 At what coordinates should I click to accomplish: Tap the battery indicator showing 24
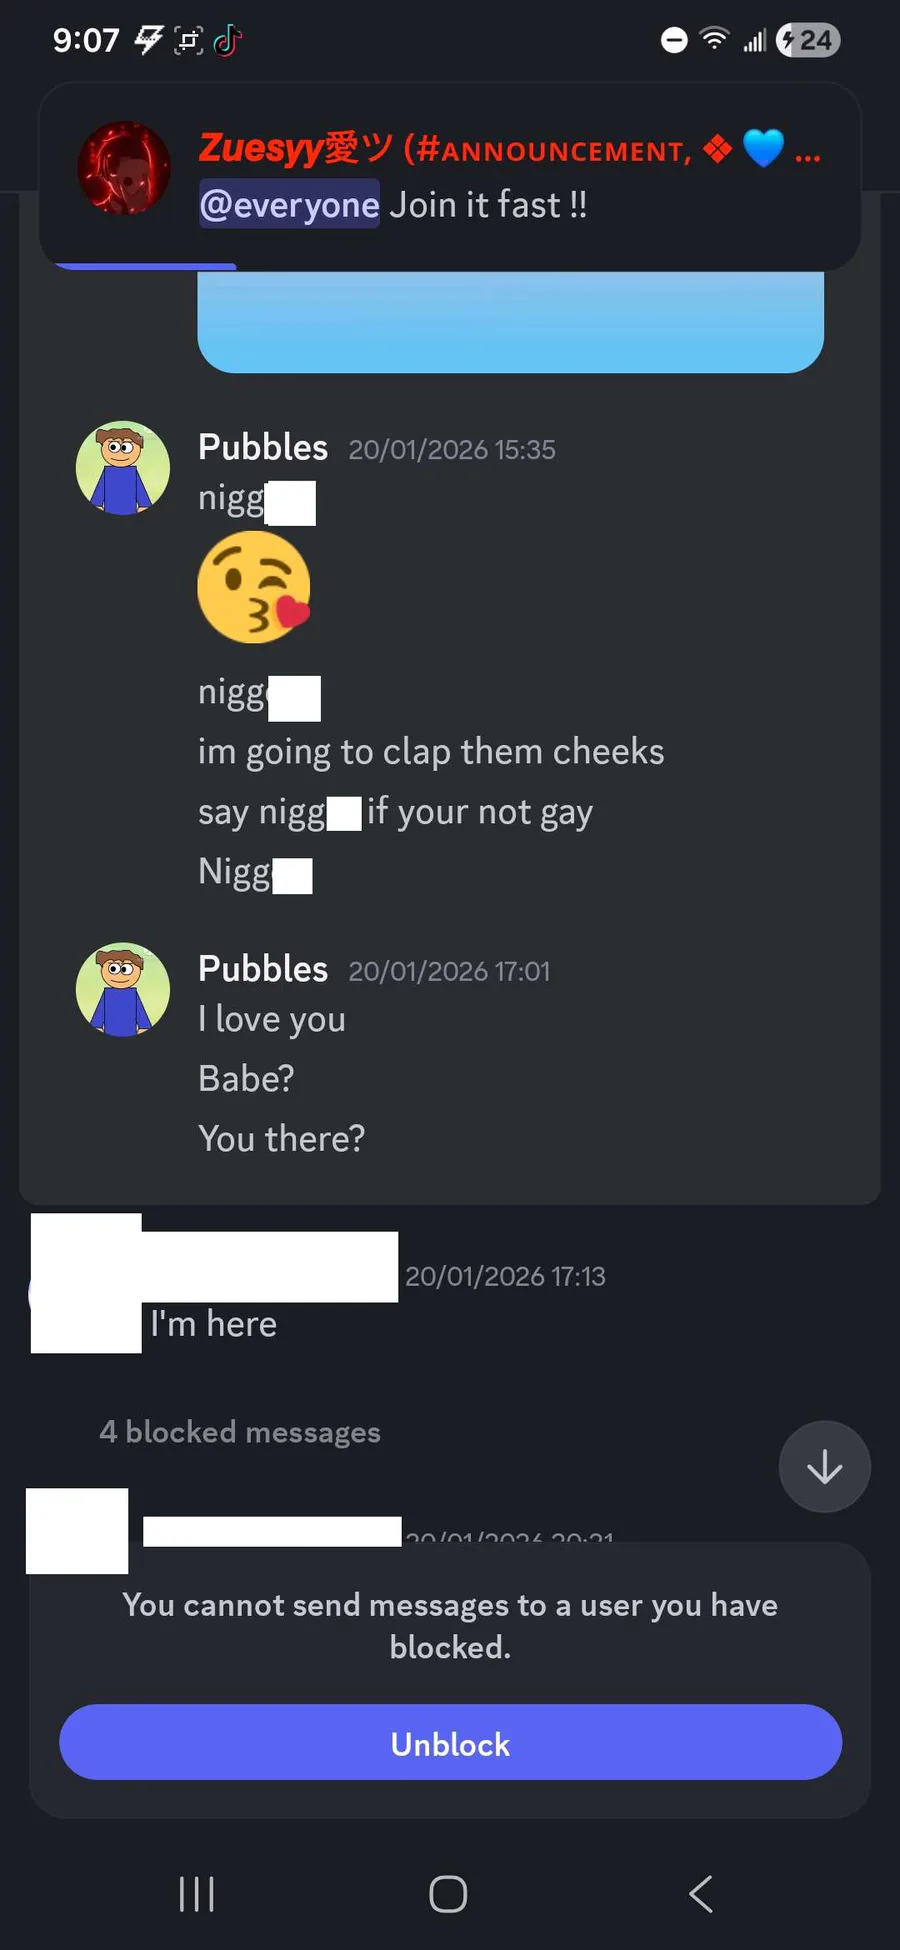click(808, 40)
